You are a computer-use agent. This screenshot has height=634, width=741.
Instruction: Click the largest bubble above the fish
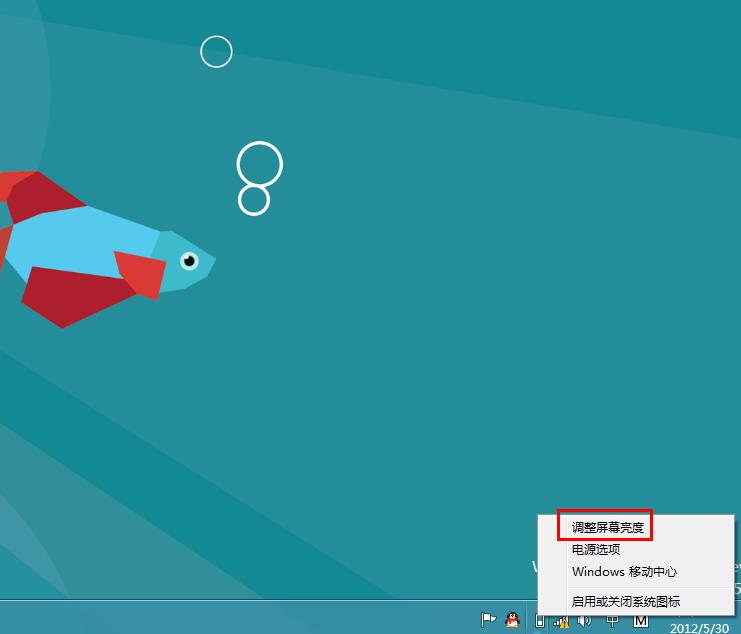pyautogui.click(x=260, y=164)
